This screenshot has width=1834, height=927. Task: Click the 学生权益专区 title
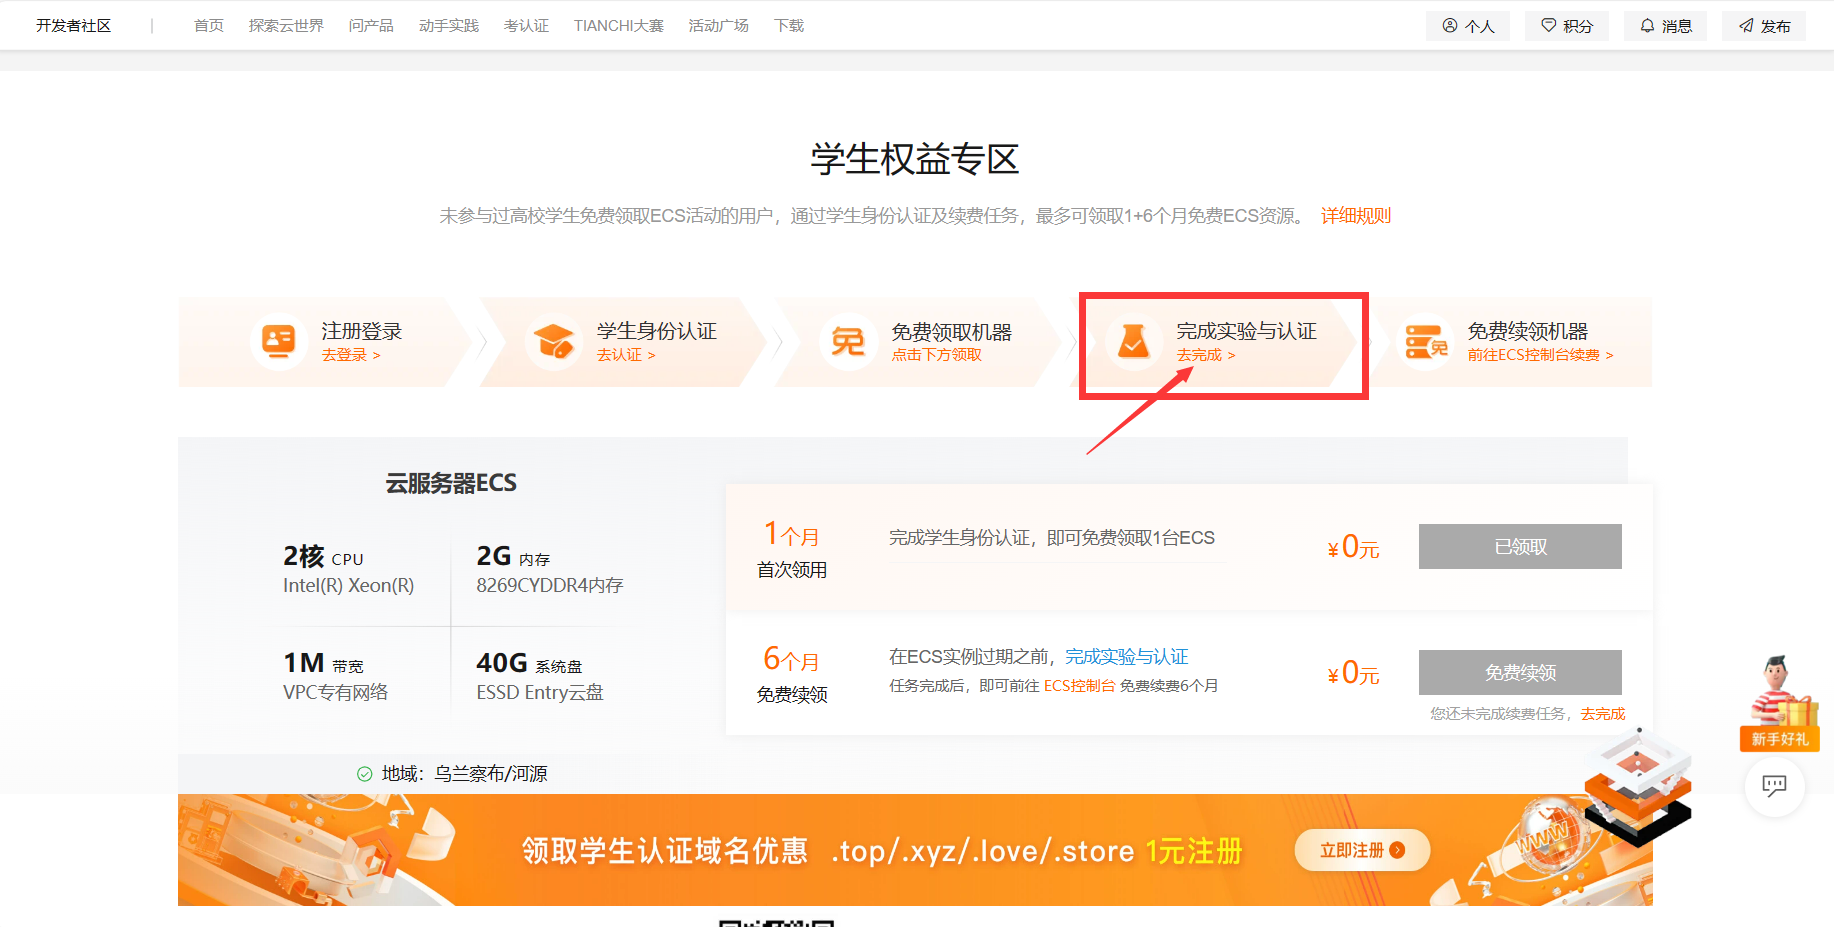pos(915,159)
